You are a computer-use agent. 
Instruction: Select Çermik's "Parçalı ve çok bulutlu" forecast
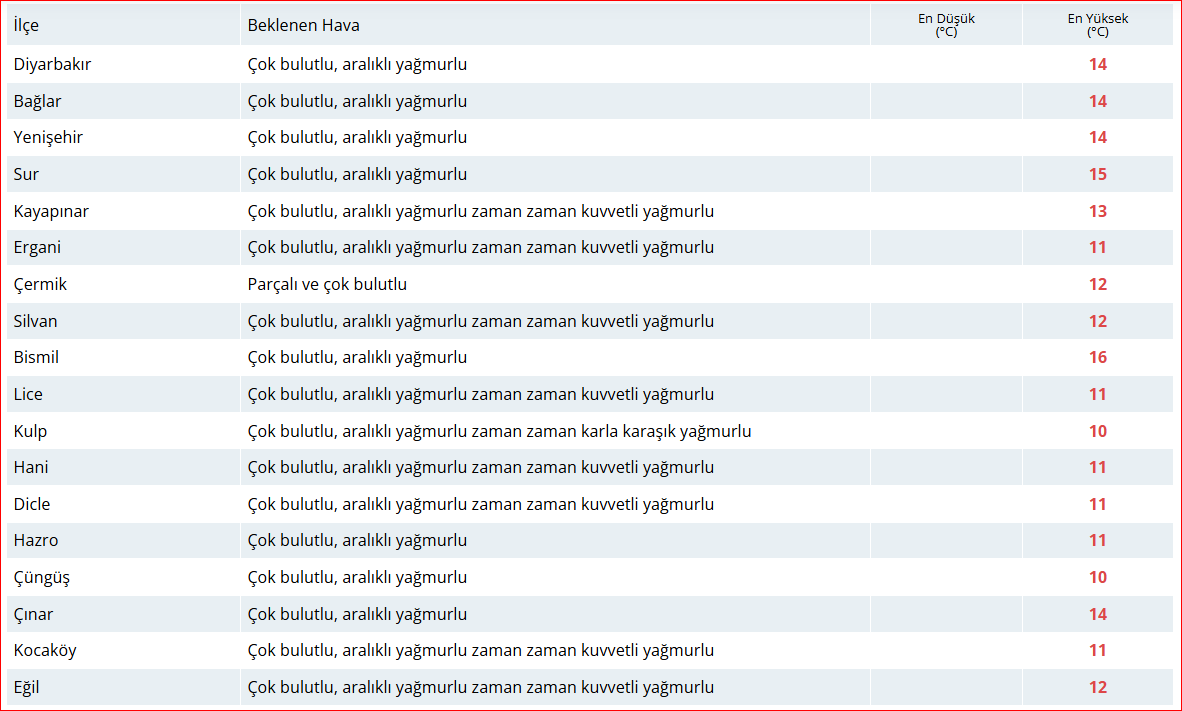327,284
